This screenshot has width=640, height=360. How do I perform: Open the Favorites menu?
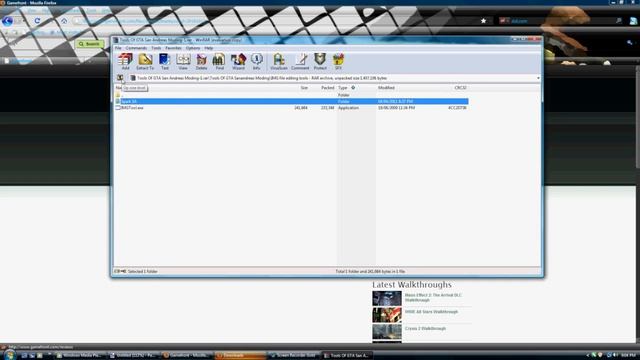pyautogui.click(x=173, y=48)
